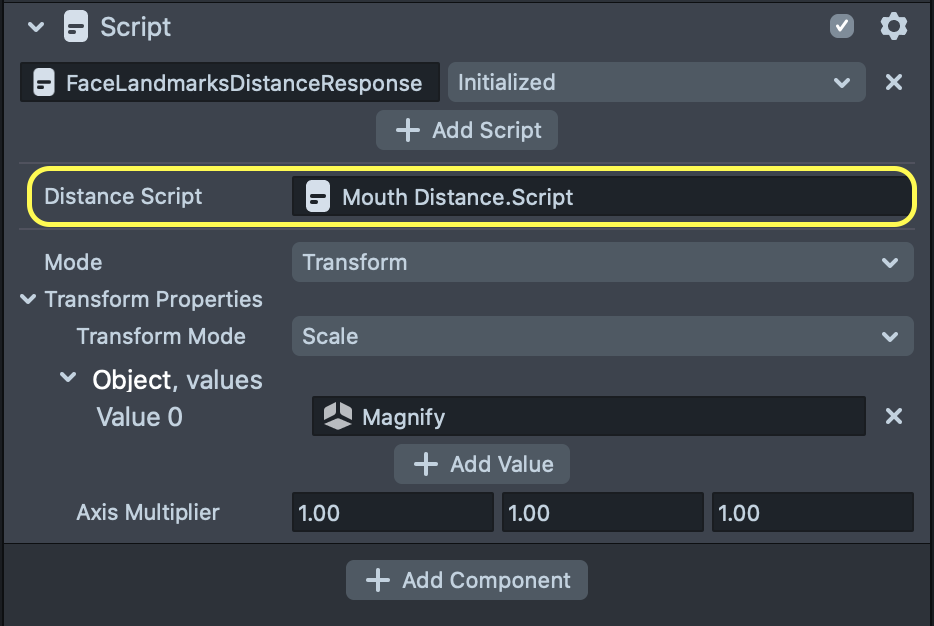Image resolution: width=934 pixels, height=626 pixels.
Task: Click the Mouth Distance script icon
Action: [x=318, y=197]
